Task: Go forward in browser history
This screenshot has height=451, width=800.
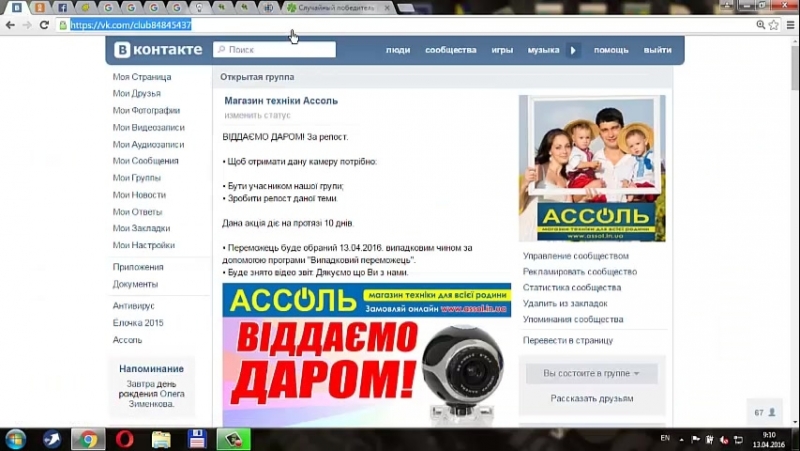Action: click(27, 24)
